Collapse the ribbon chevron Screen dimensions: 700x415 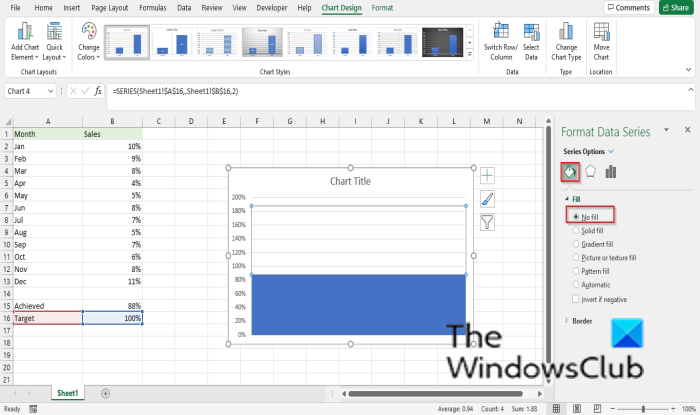click(x=688, y=70)
